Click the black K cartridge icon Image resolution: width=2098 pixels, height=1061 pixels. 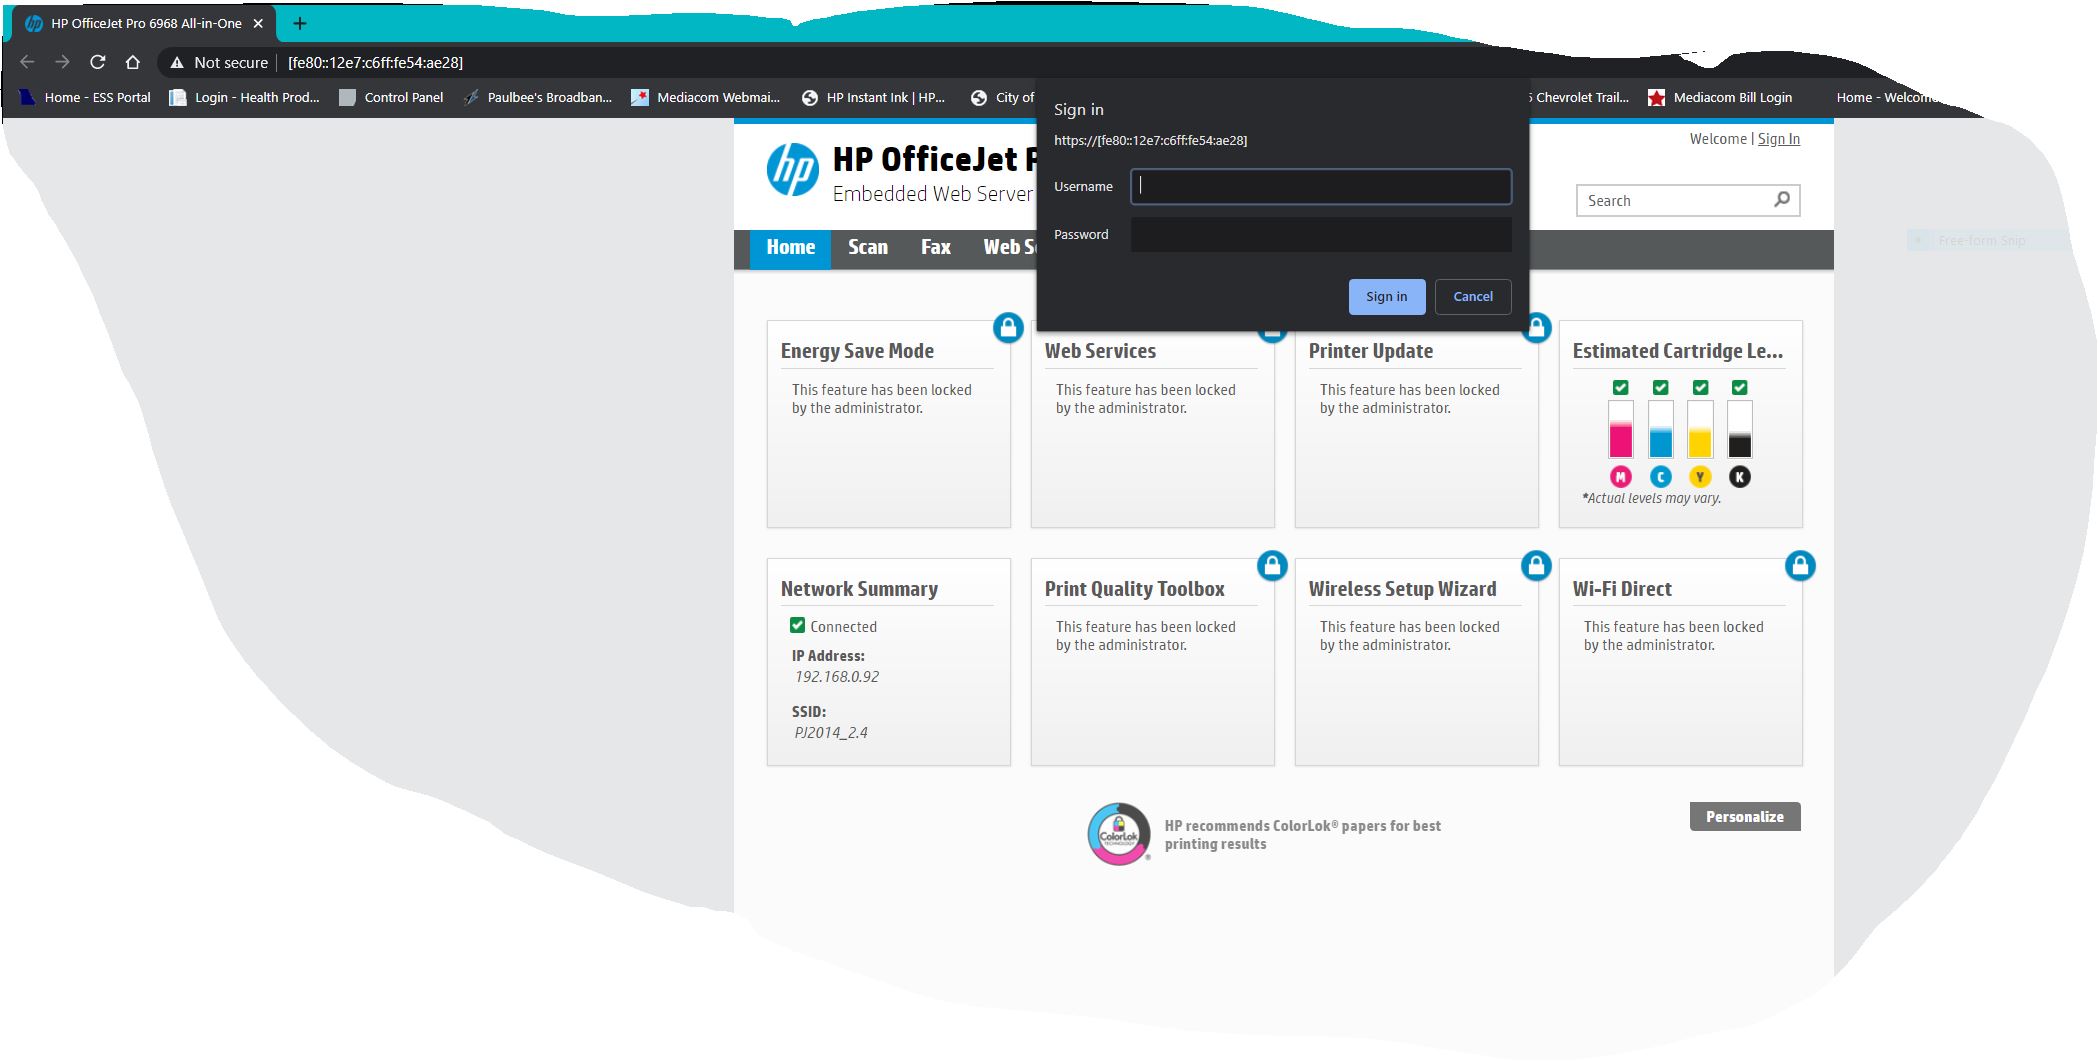pos(1740,477)
